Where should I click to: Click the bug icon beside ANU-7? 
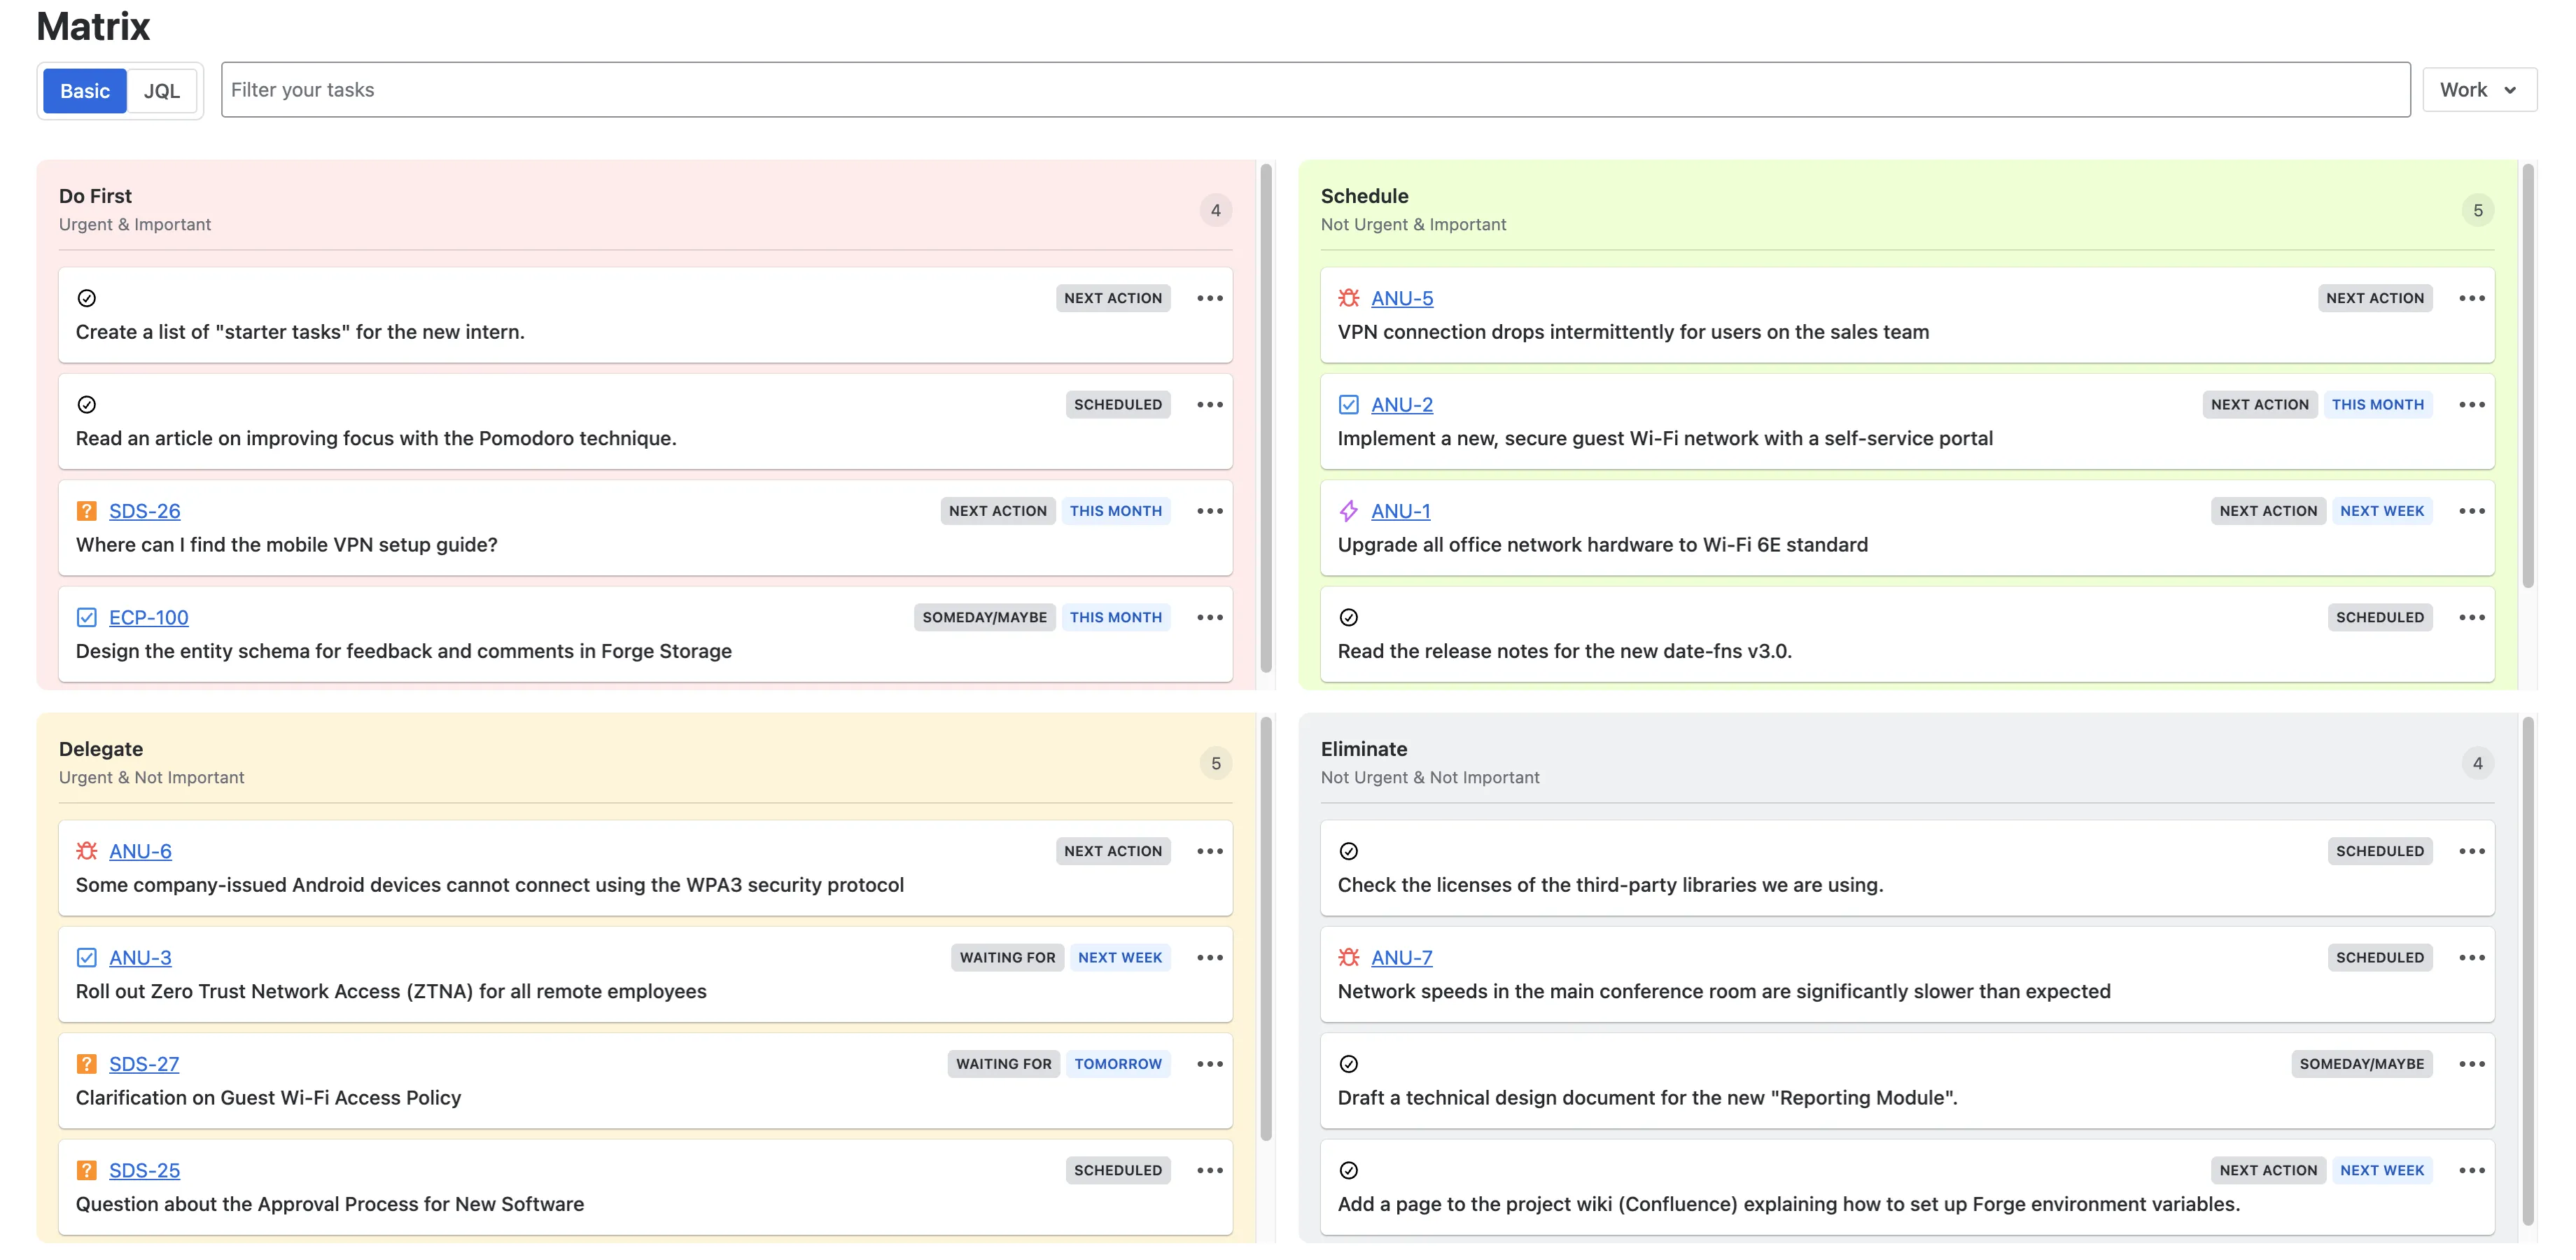click(1348, 957)
